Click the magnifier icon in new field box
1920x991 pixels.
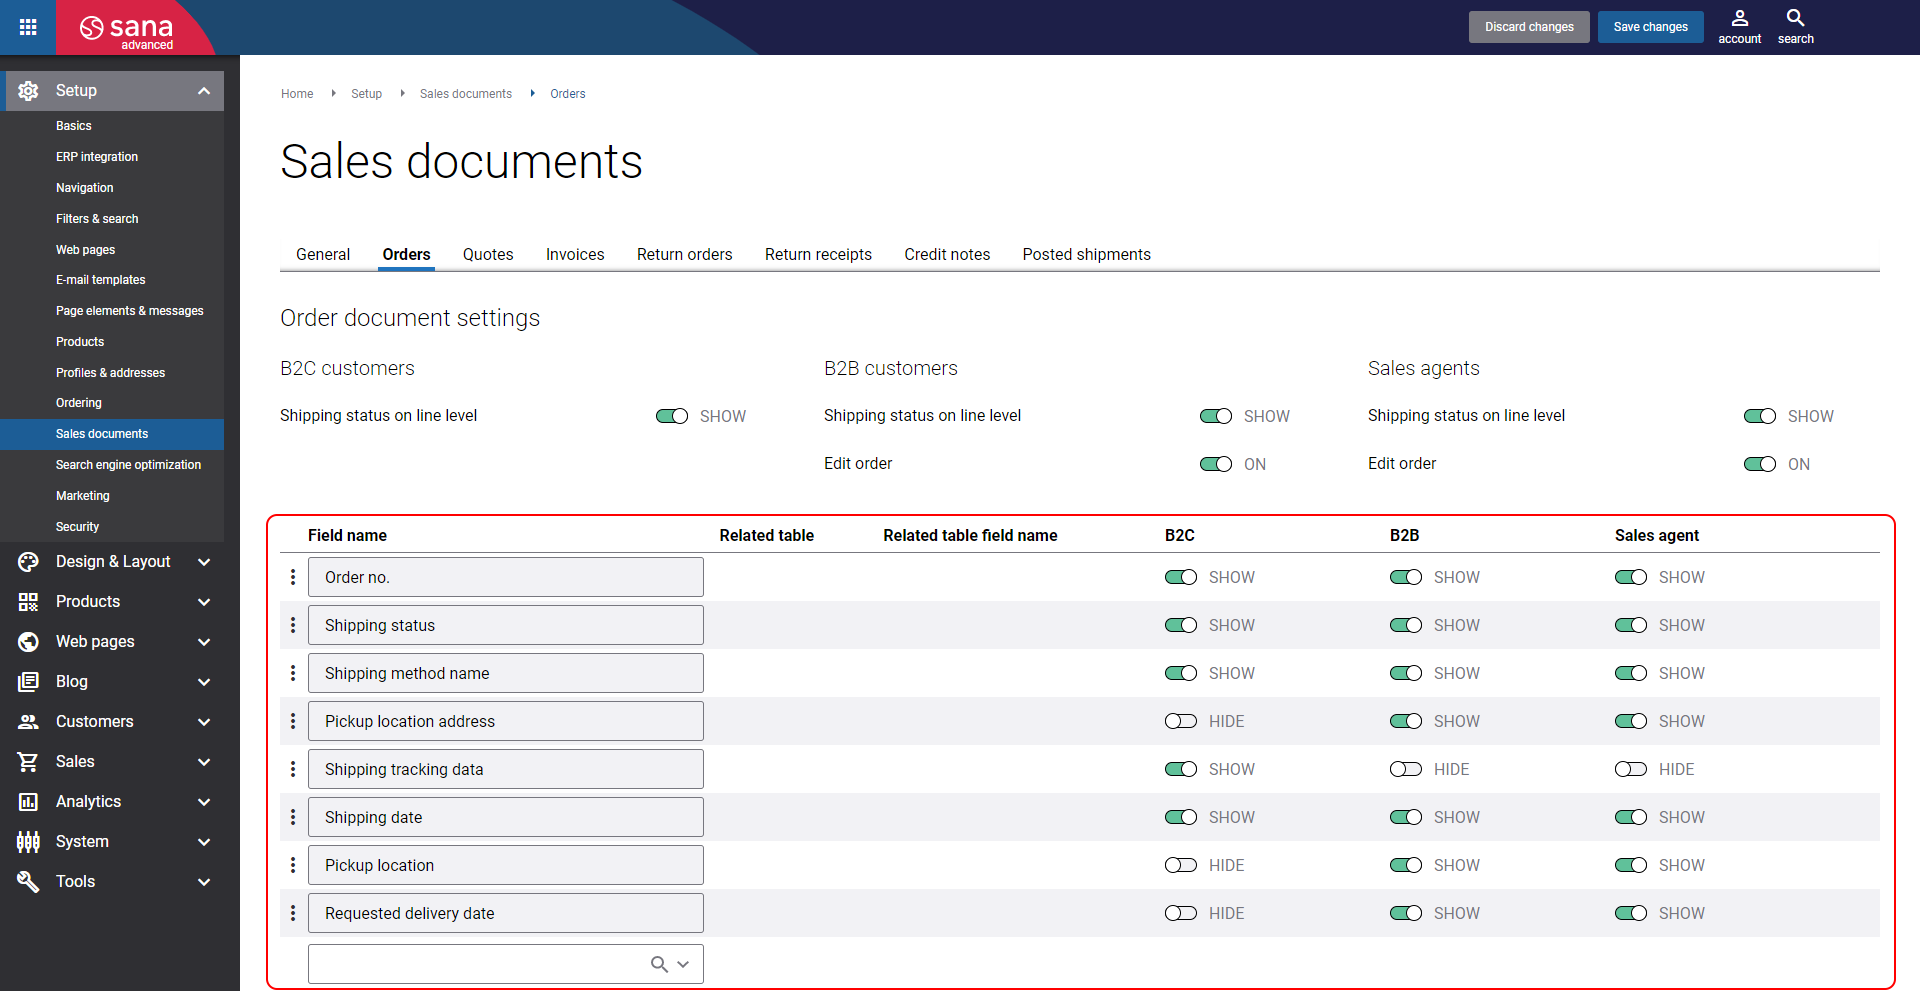(659, 964)
